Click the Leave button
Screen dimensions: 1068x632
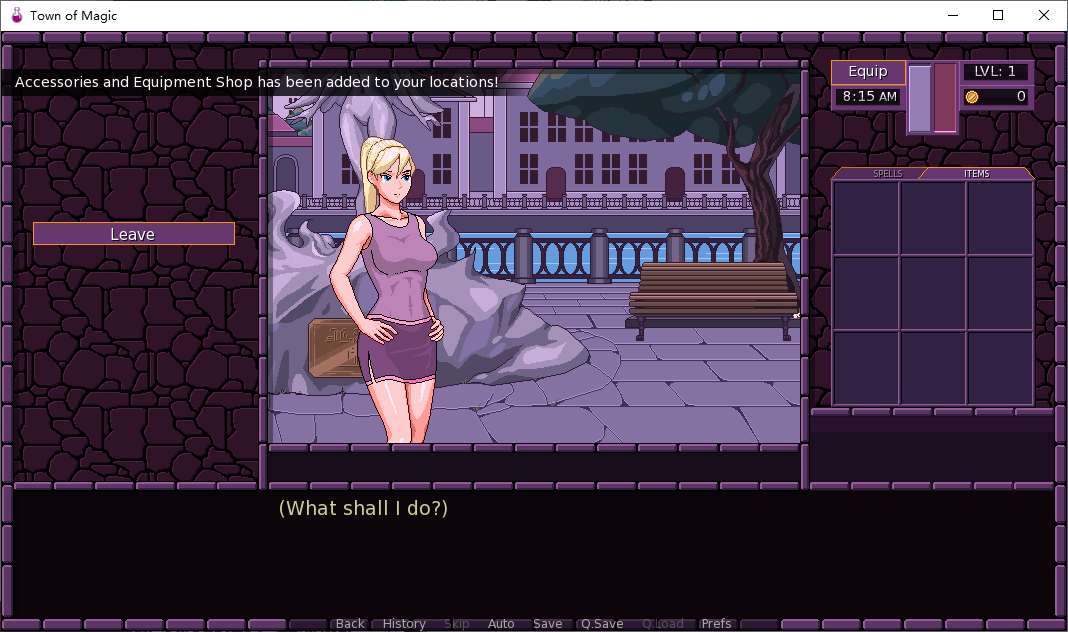click(133, 234)
